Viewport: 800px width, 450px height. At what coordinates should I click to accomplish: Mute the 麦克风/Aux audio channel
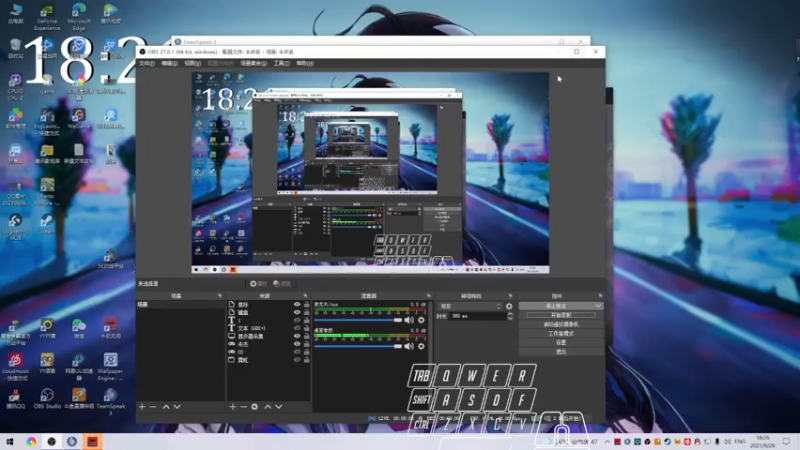[x=409, y=320]
